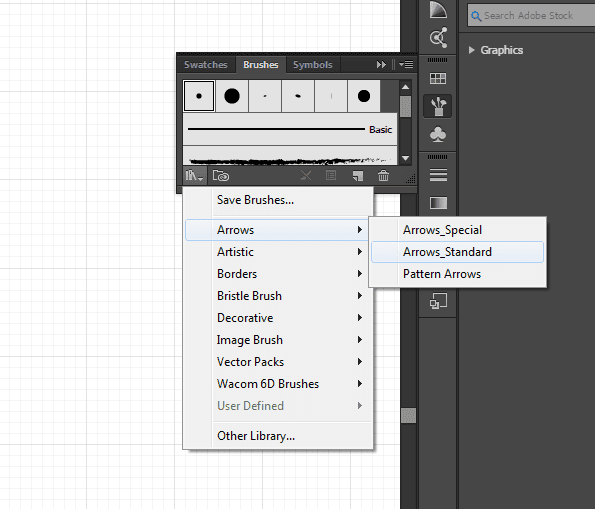Viewport: 595px width, 509px height.
Task: Select the angled oval brush thumbnail
Action: click(298, 96)
